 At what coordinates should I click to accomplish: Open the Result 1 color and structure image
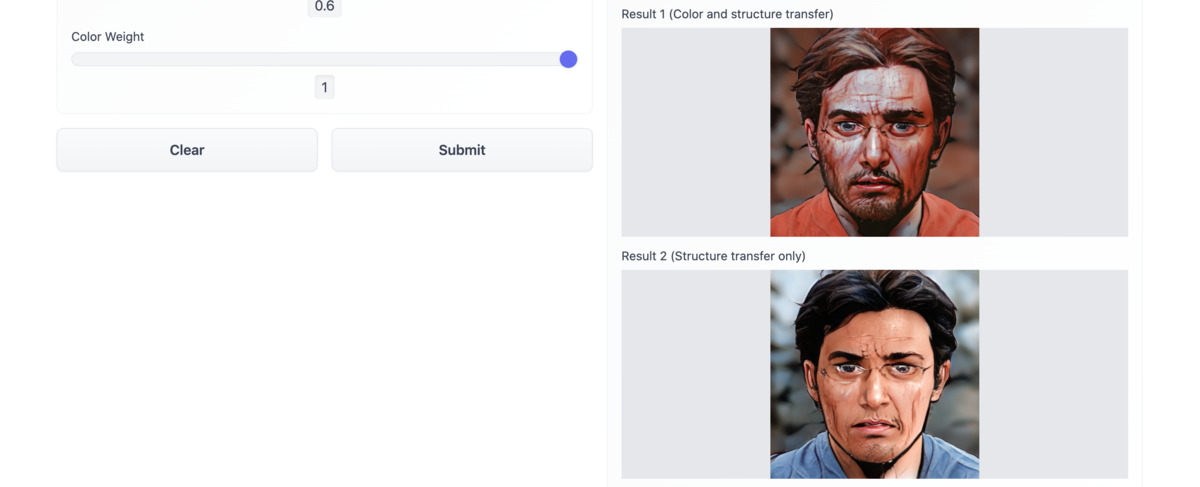pyautogui.click(x=874, y=132)
